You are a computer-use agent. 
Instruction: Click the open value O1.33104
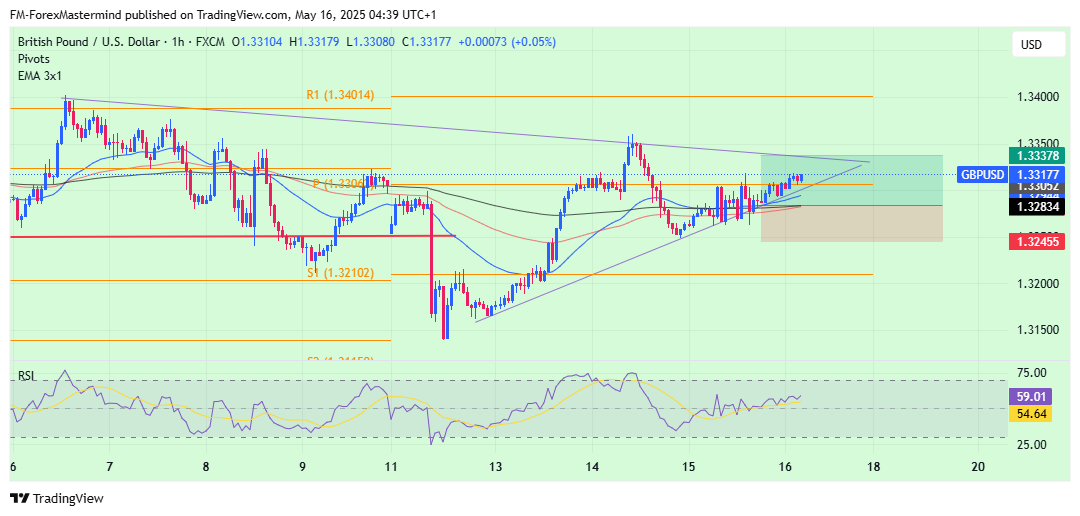257,42
